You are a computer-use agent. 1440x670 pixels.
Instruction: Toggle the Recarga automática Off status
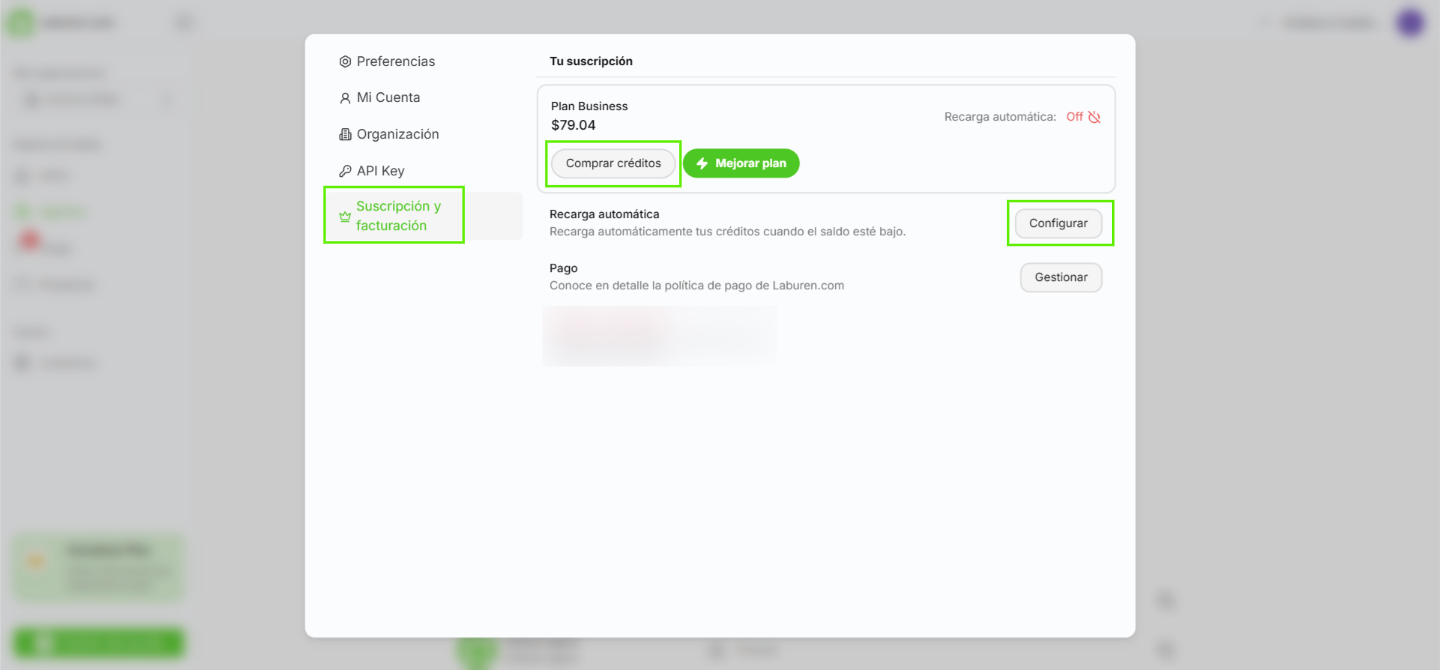coord(1074,117)
